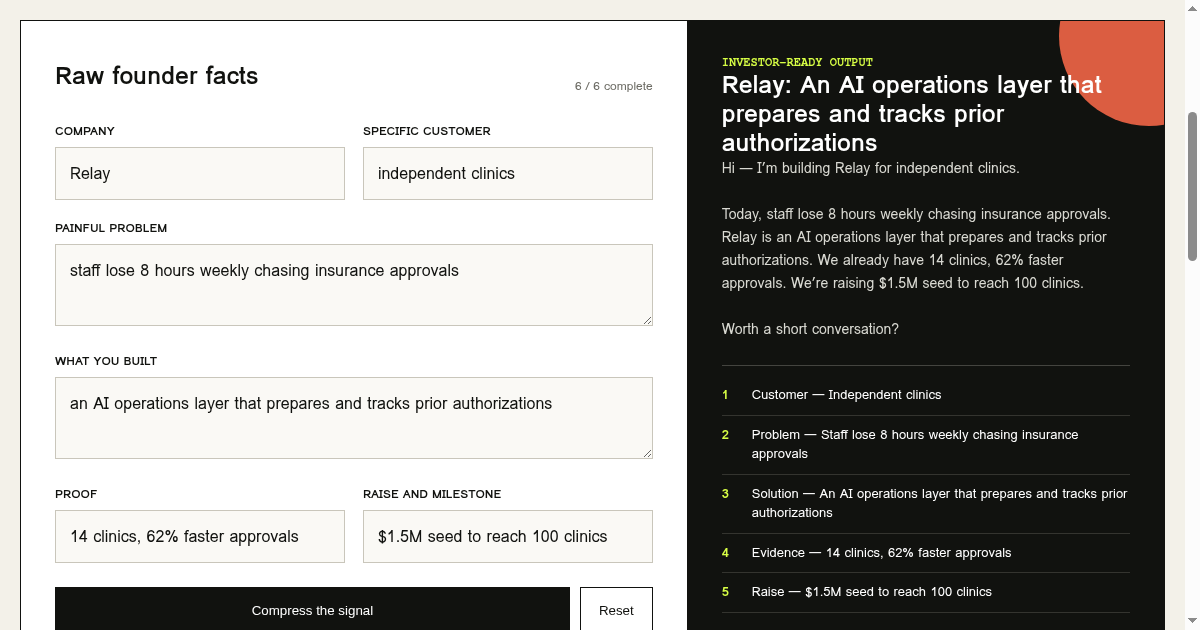
Task: Focus the Specific Customer field
Action: pos(508,173)
